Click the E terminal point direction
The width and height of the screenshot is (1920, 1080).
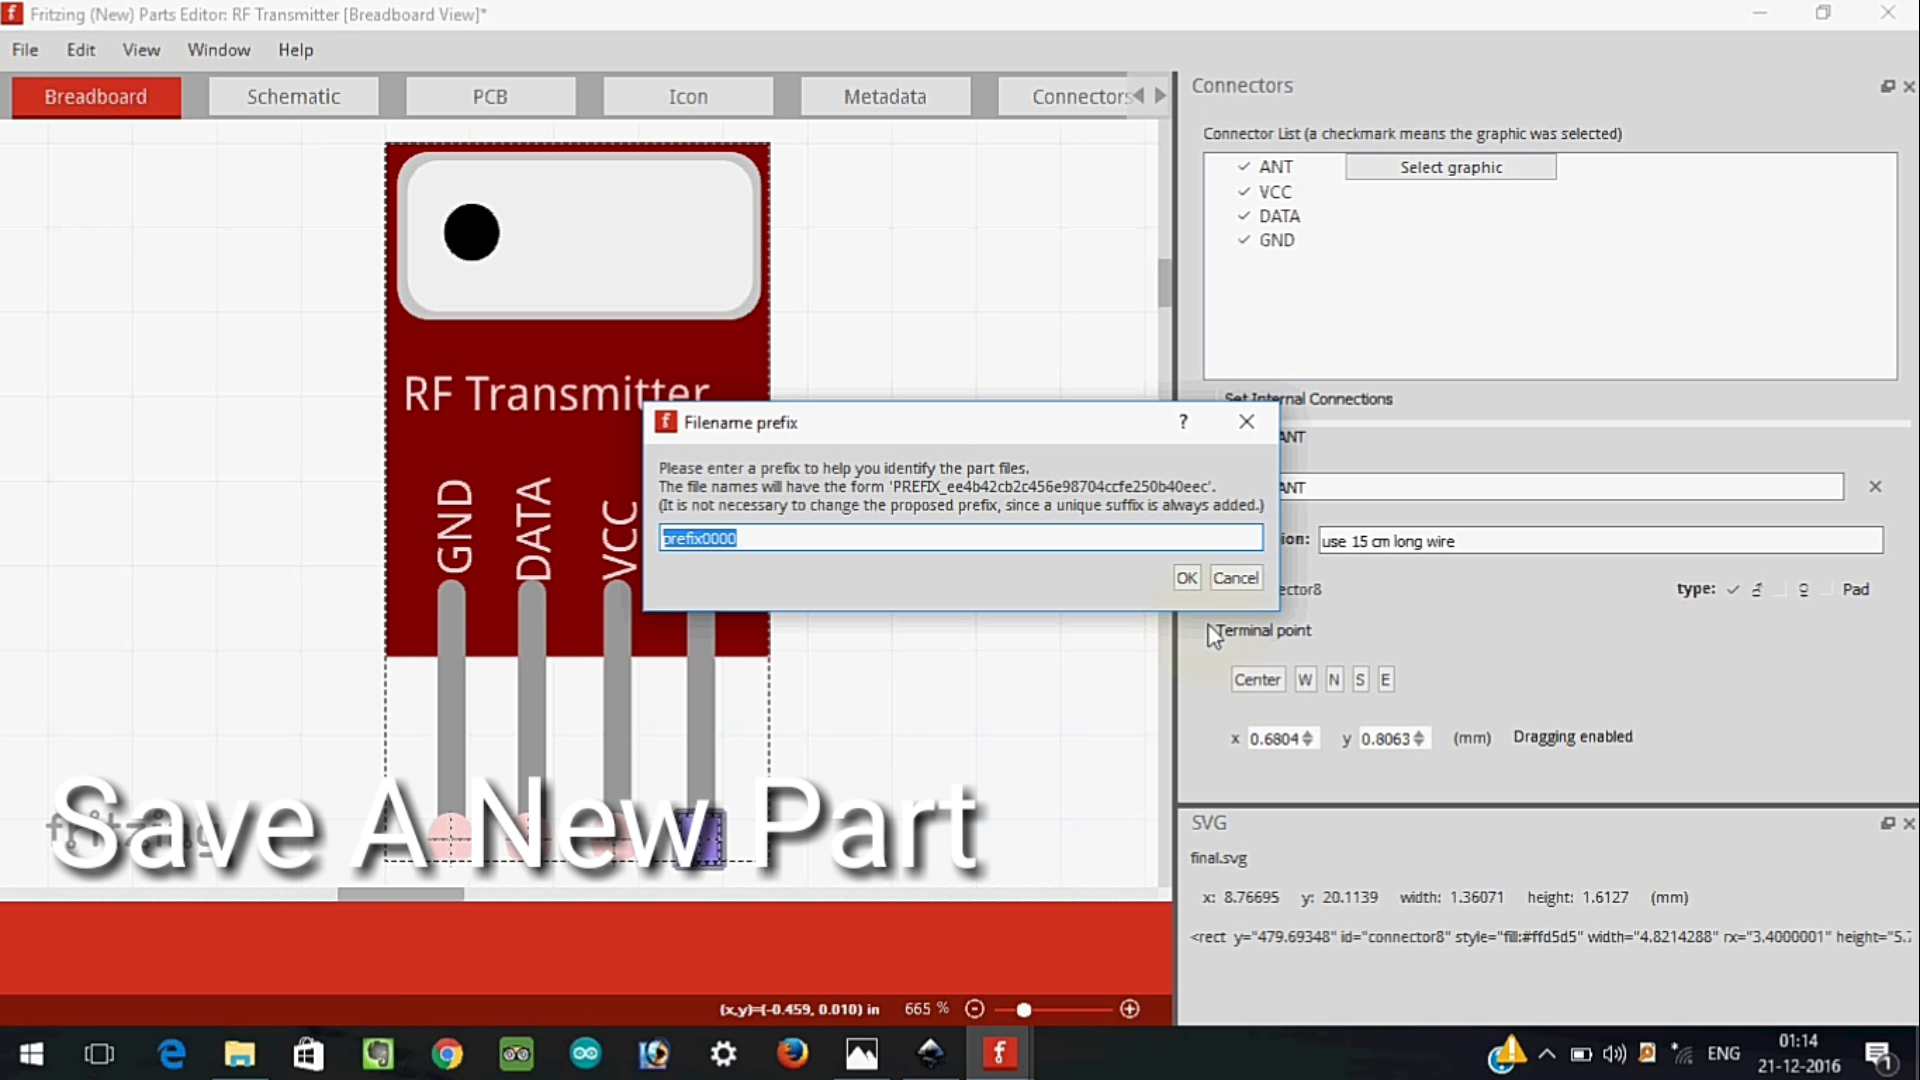pos(1386,679)
